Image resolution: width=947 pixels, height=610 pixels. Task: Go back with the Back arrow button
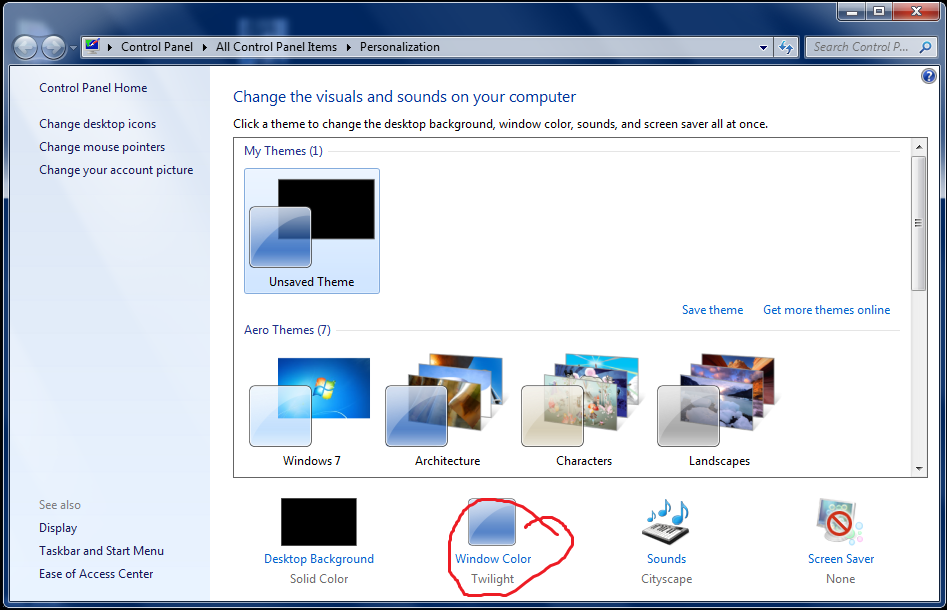coord(26,47)
